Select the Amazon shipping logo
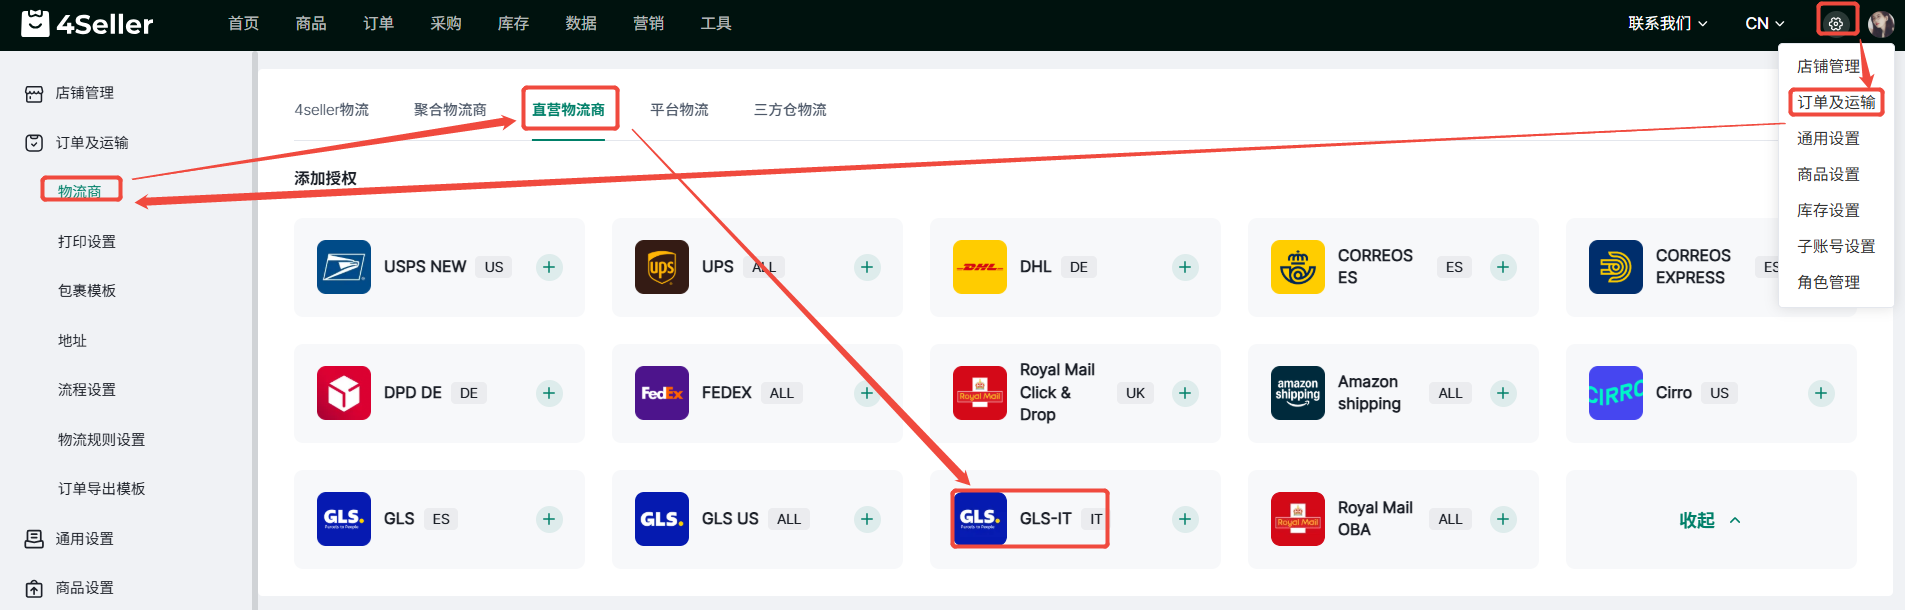1905x610 pixels. tap(1298, 393)
